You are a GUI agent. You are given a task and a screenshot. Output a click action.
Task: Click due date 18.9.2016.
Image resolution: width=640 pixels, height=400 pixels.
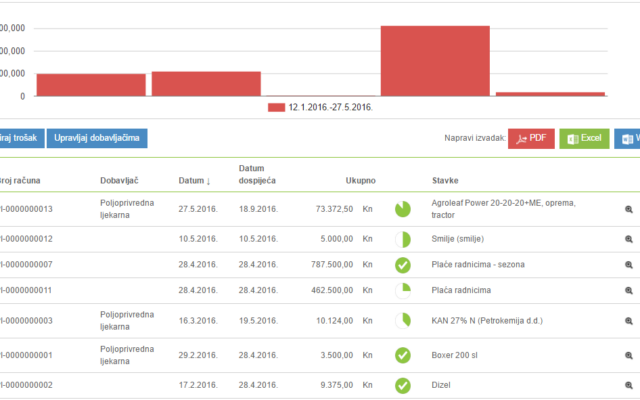pos(258,209)
